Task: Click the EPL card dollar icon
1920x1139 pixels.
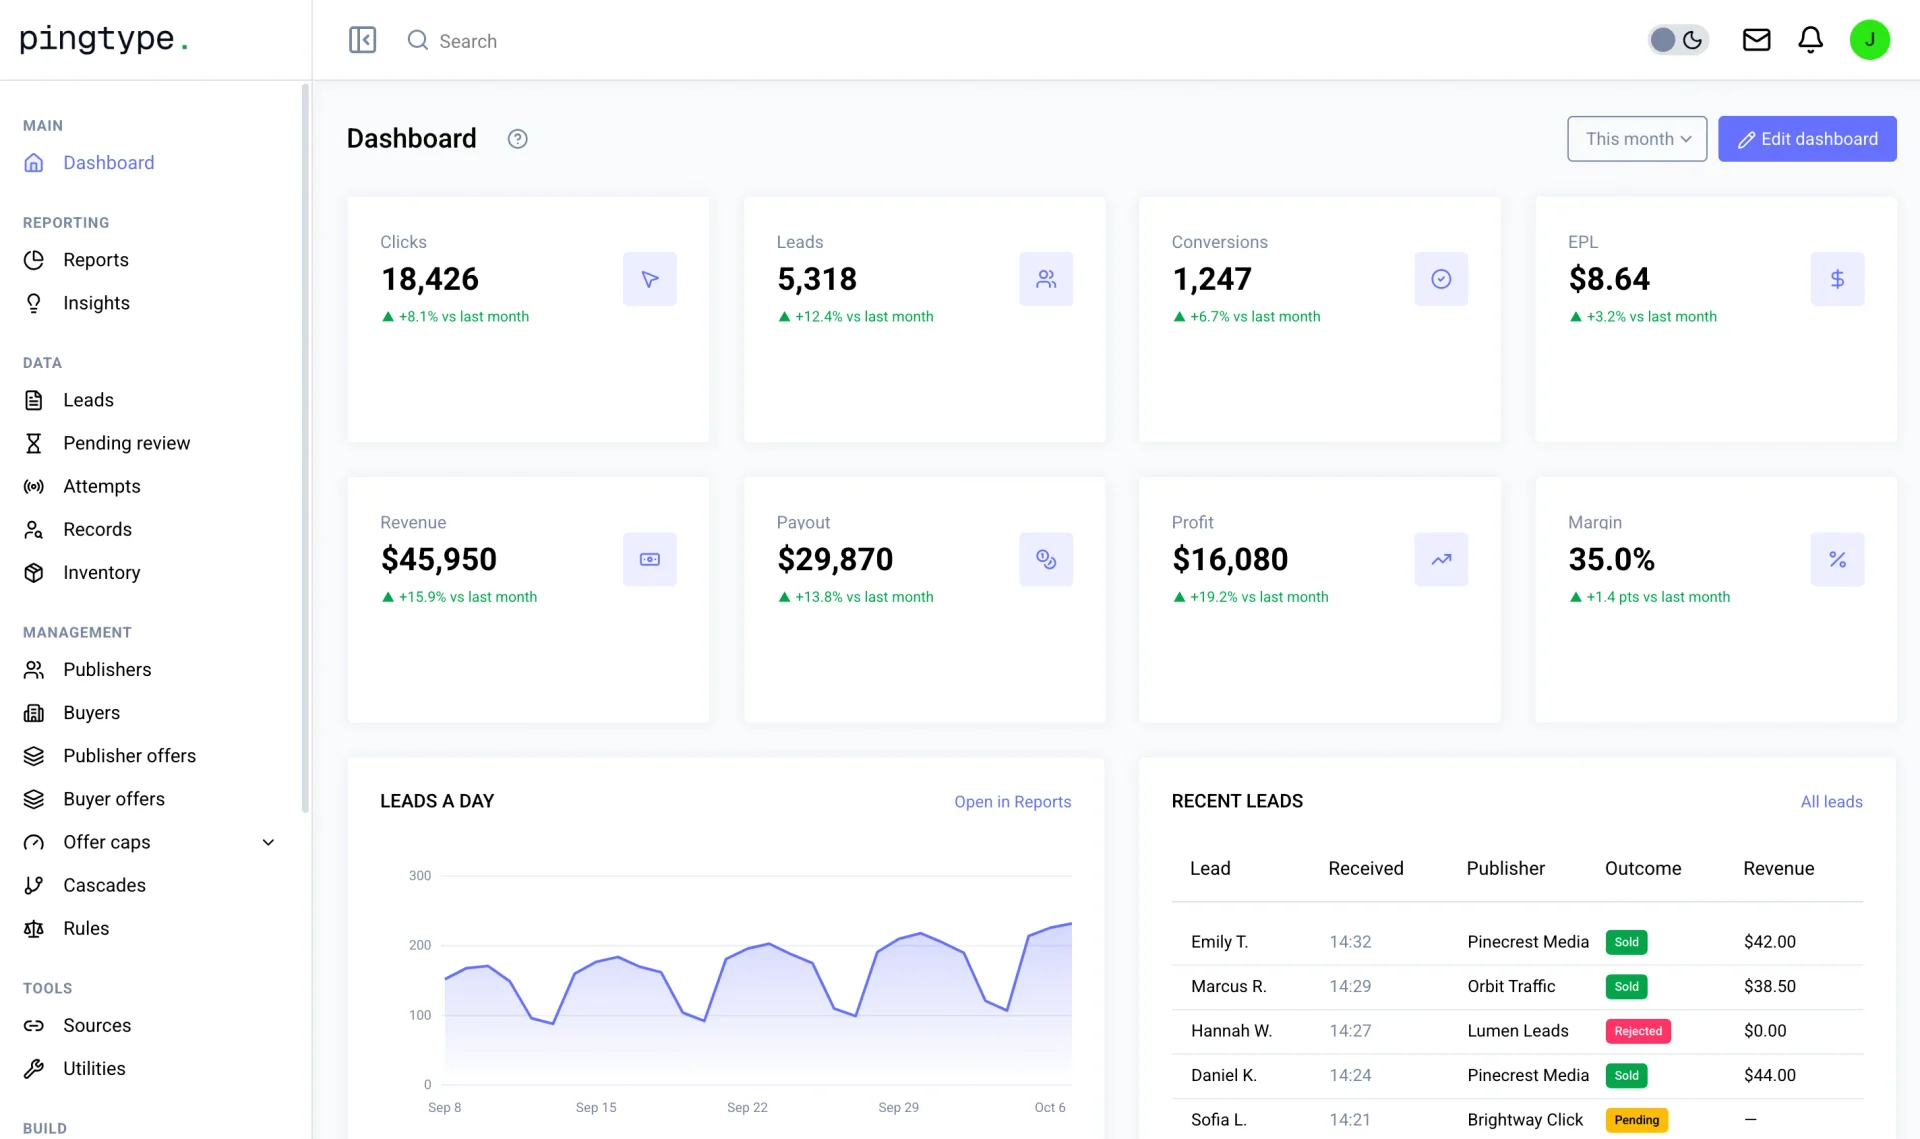Action: pos(1837,279)
